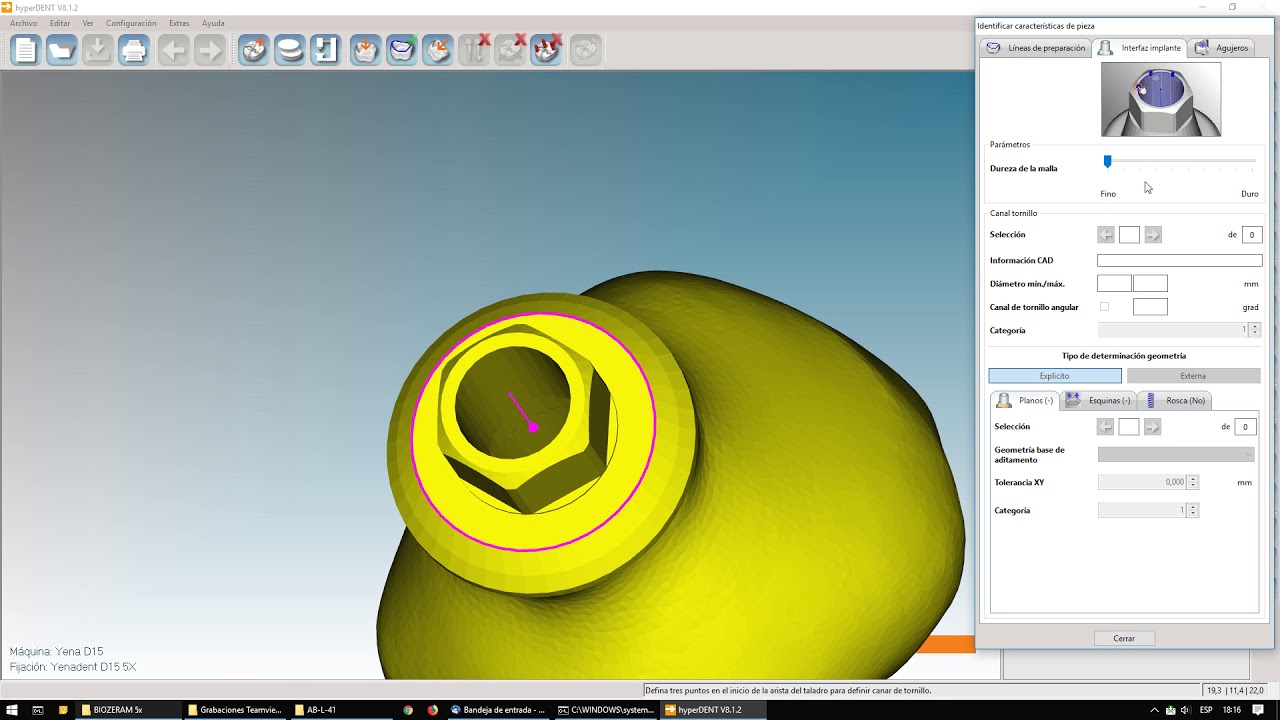
Task: Click the Canal tornillo next selection arrow
Action: click(x=1153, y=235)
